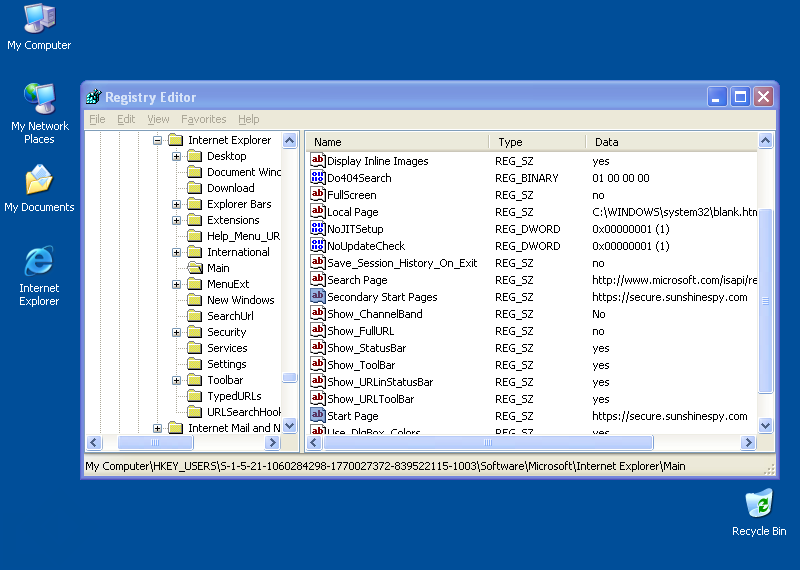Maximize the Registry Editor window
This screenshot has height=570, width=800.
click(740, 96)
